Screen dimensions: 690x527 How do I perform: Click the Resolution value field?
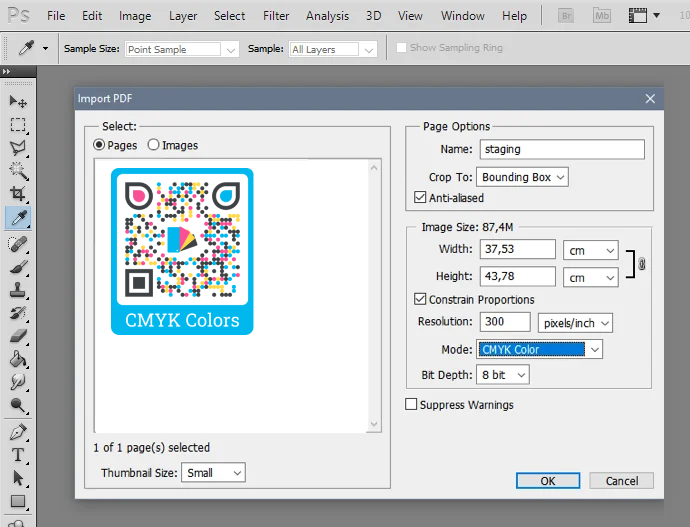[x=505, y=322]
